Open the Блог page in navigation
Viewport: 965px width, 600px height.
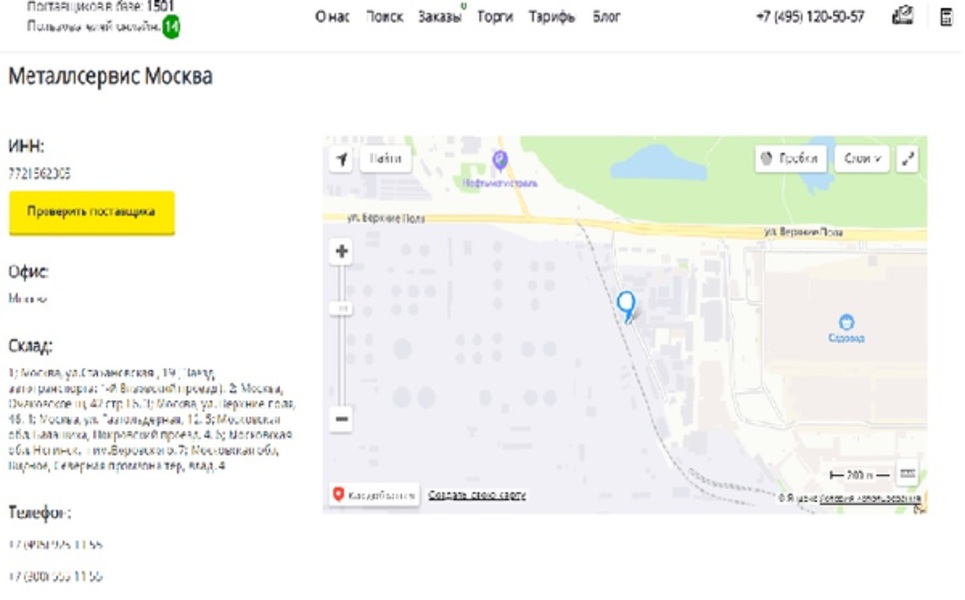(606, 17)
